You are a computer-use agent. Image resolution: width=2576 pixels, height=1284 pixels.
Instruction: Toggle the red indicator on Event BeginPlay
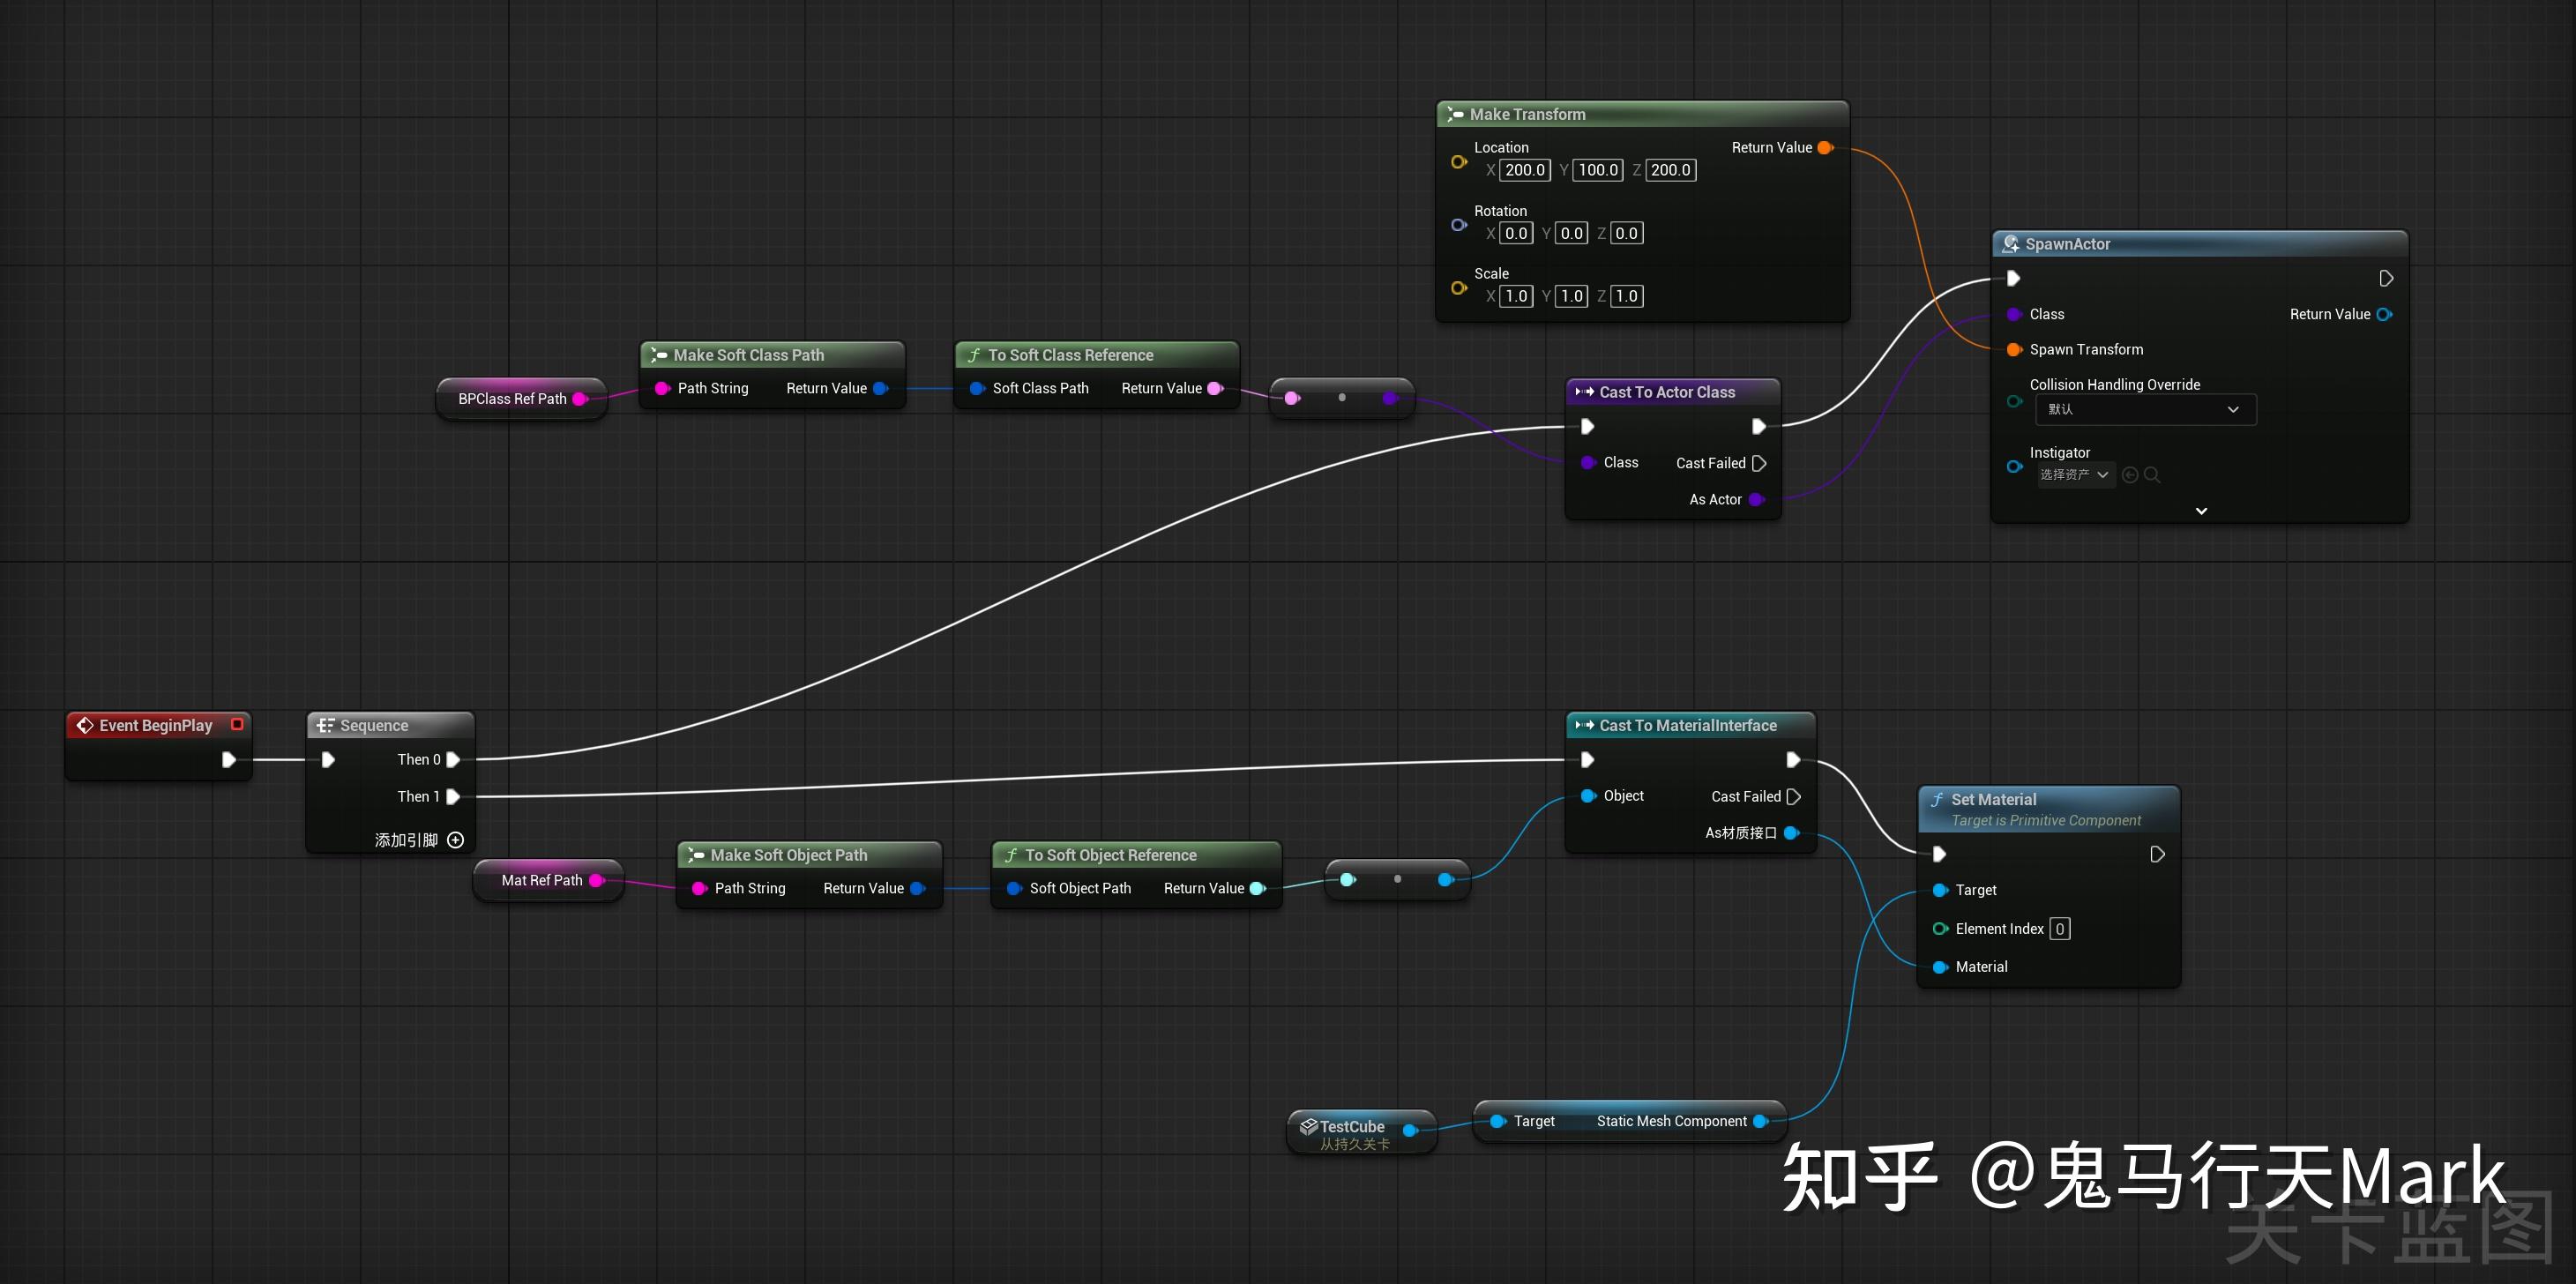(x=237, y=723)
